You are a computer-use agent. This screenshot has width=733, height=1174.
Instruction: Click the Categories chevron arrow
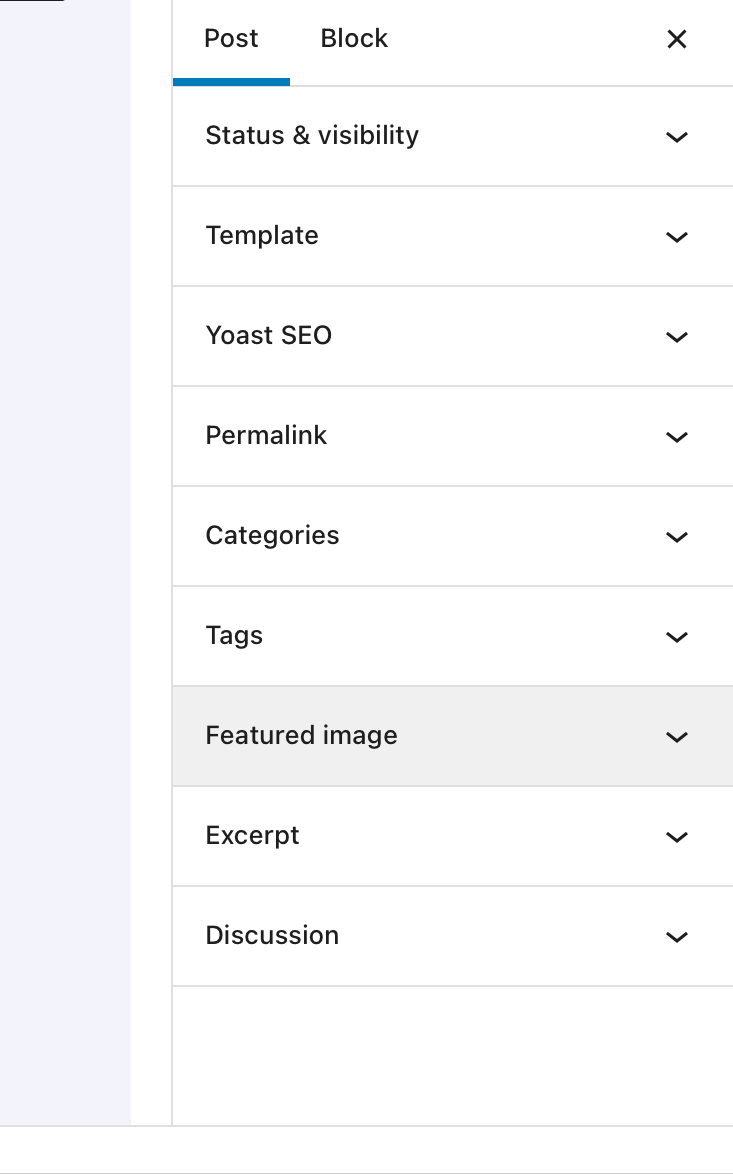(677, 537)
